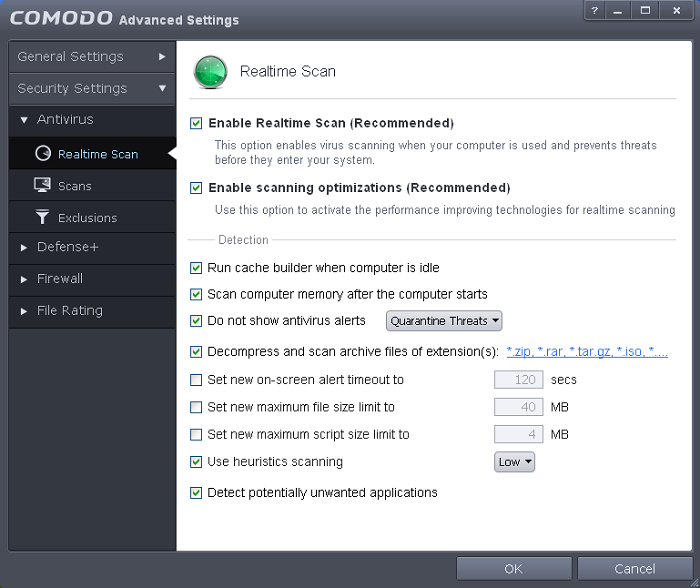Open the Exclusions settings page

coord(92,217)
